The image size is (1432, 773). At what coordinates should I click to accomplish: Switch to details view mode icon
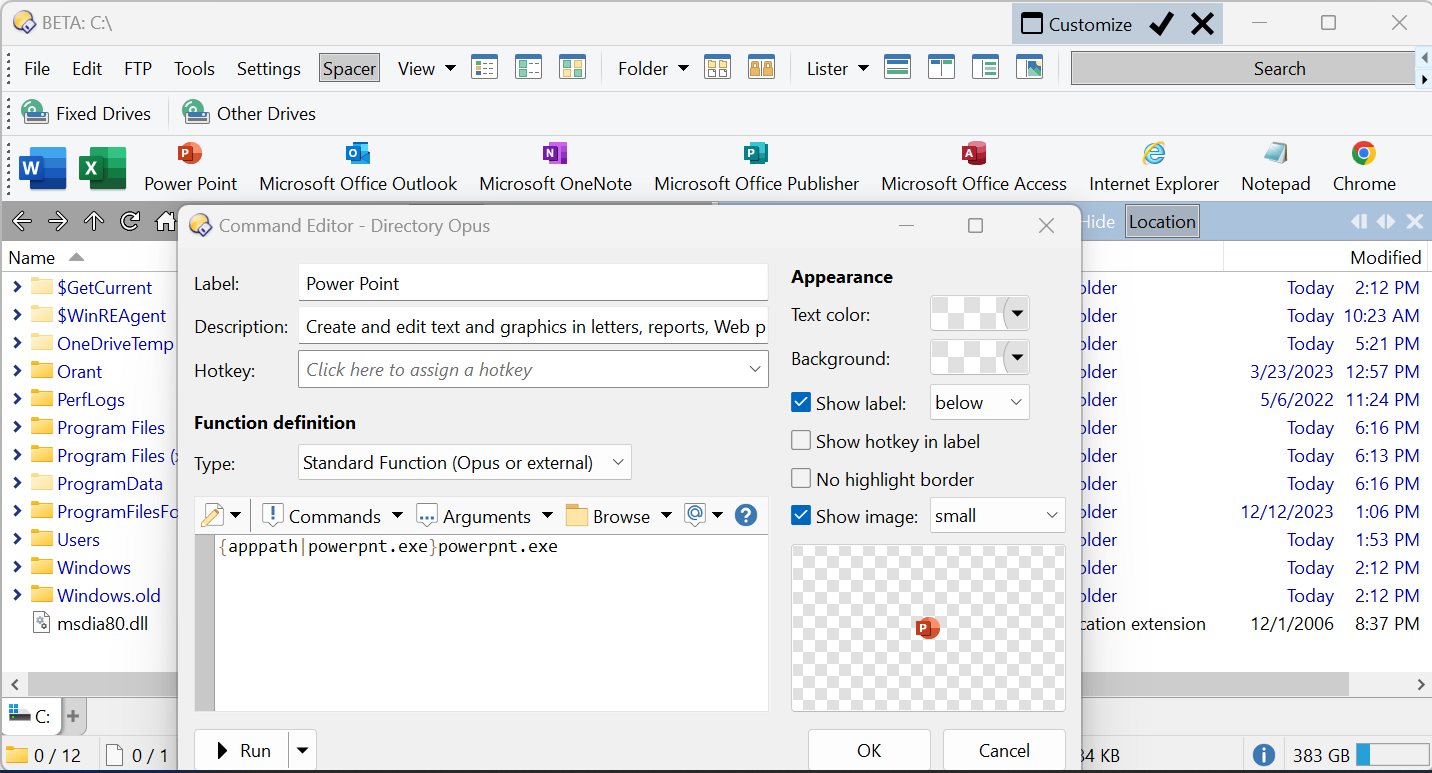(485, 68)
